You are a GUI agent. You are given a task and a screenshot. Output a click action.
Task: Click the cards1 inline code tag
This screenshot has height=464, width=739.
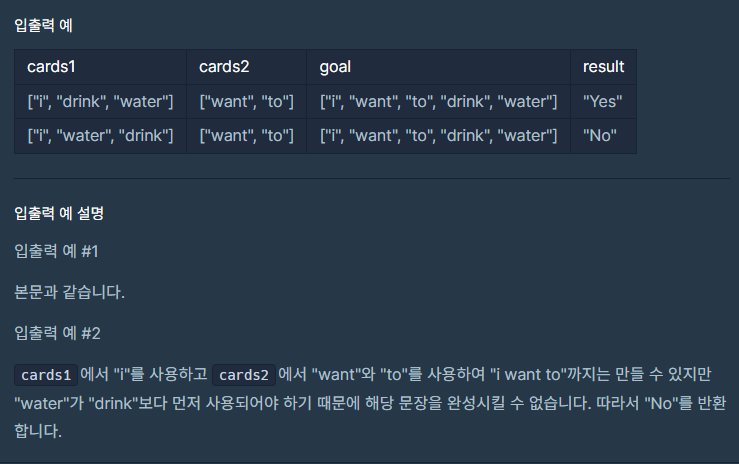pos(46,375)
